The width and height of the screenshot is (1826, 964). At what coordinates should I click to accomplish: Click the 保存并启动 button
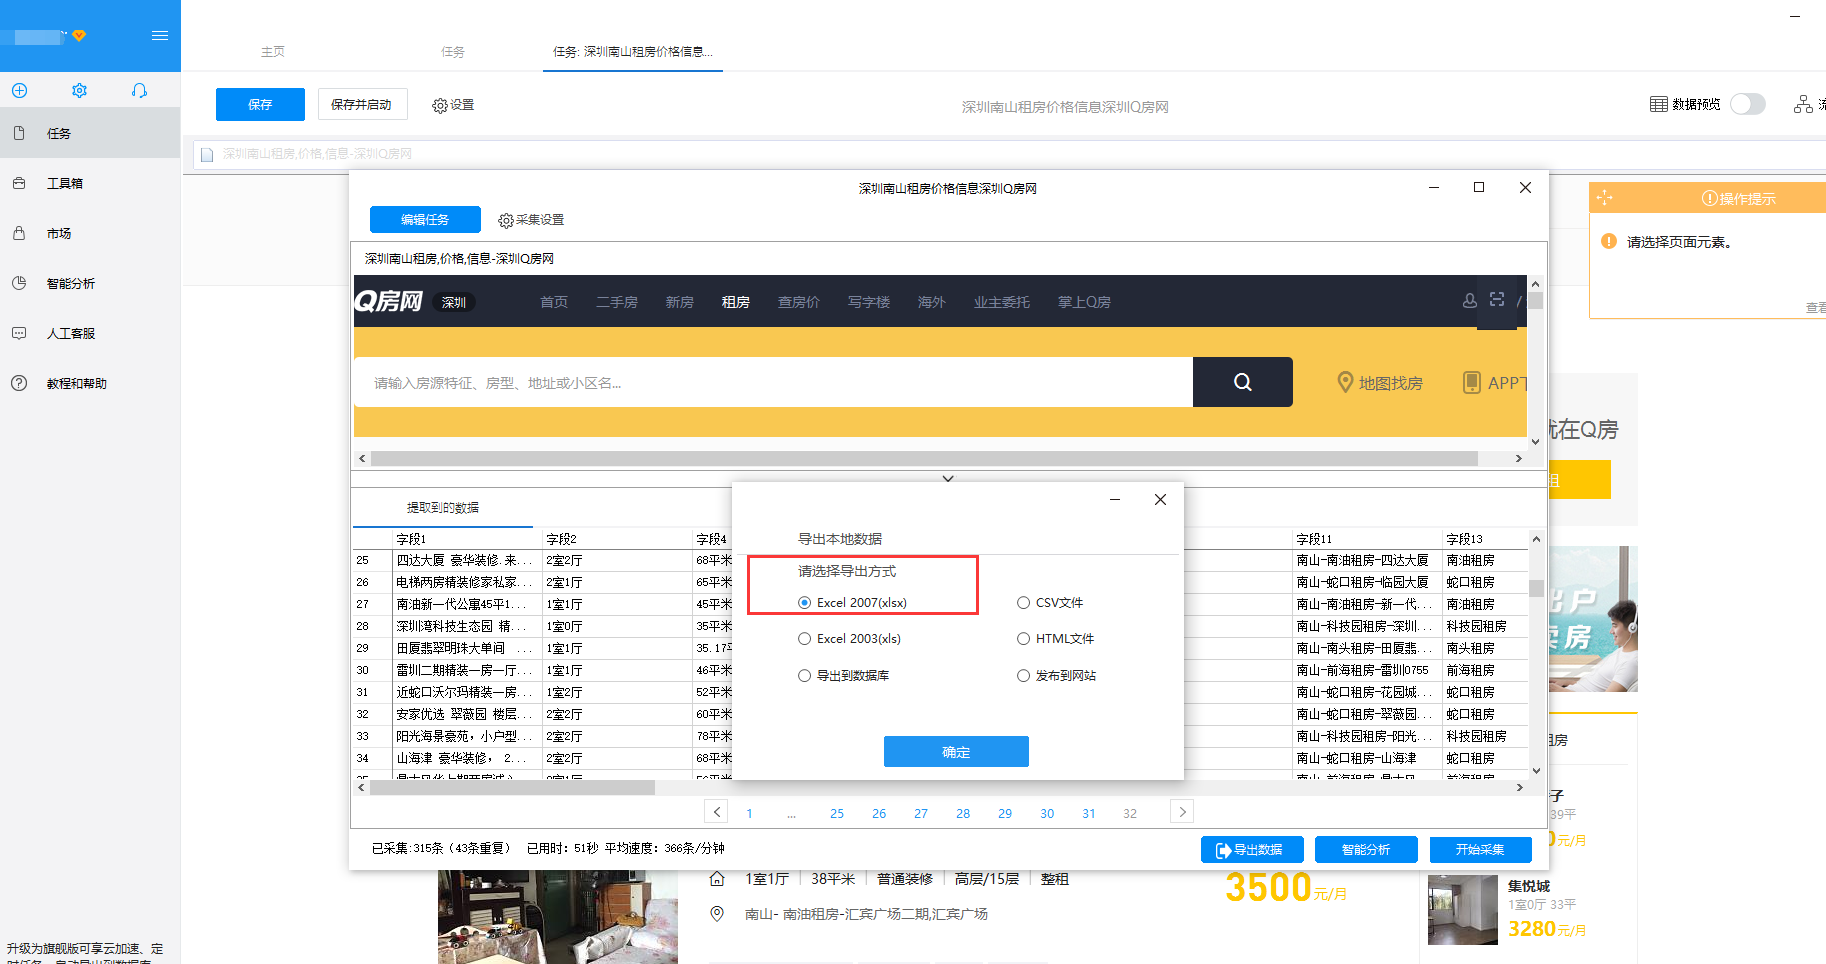(x=362, y=104)
